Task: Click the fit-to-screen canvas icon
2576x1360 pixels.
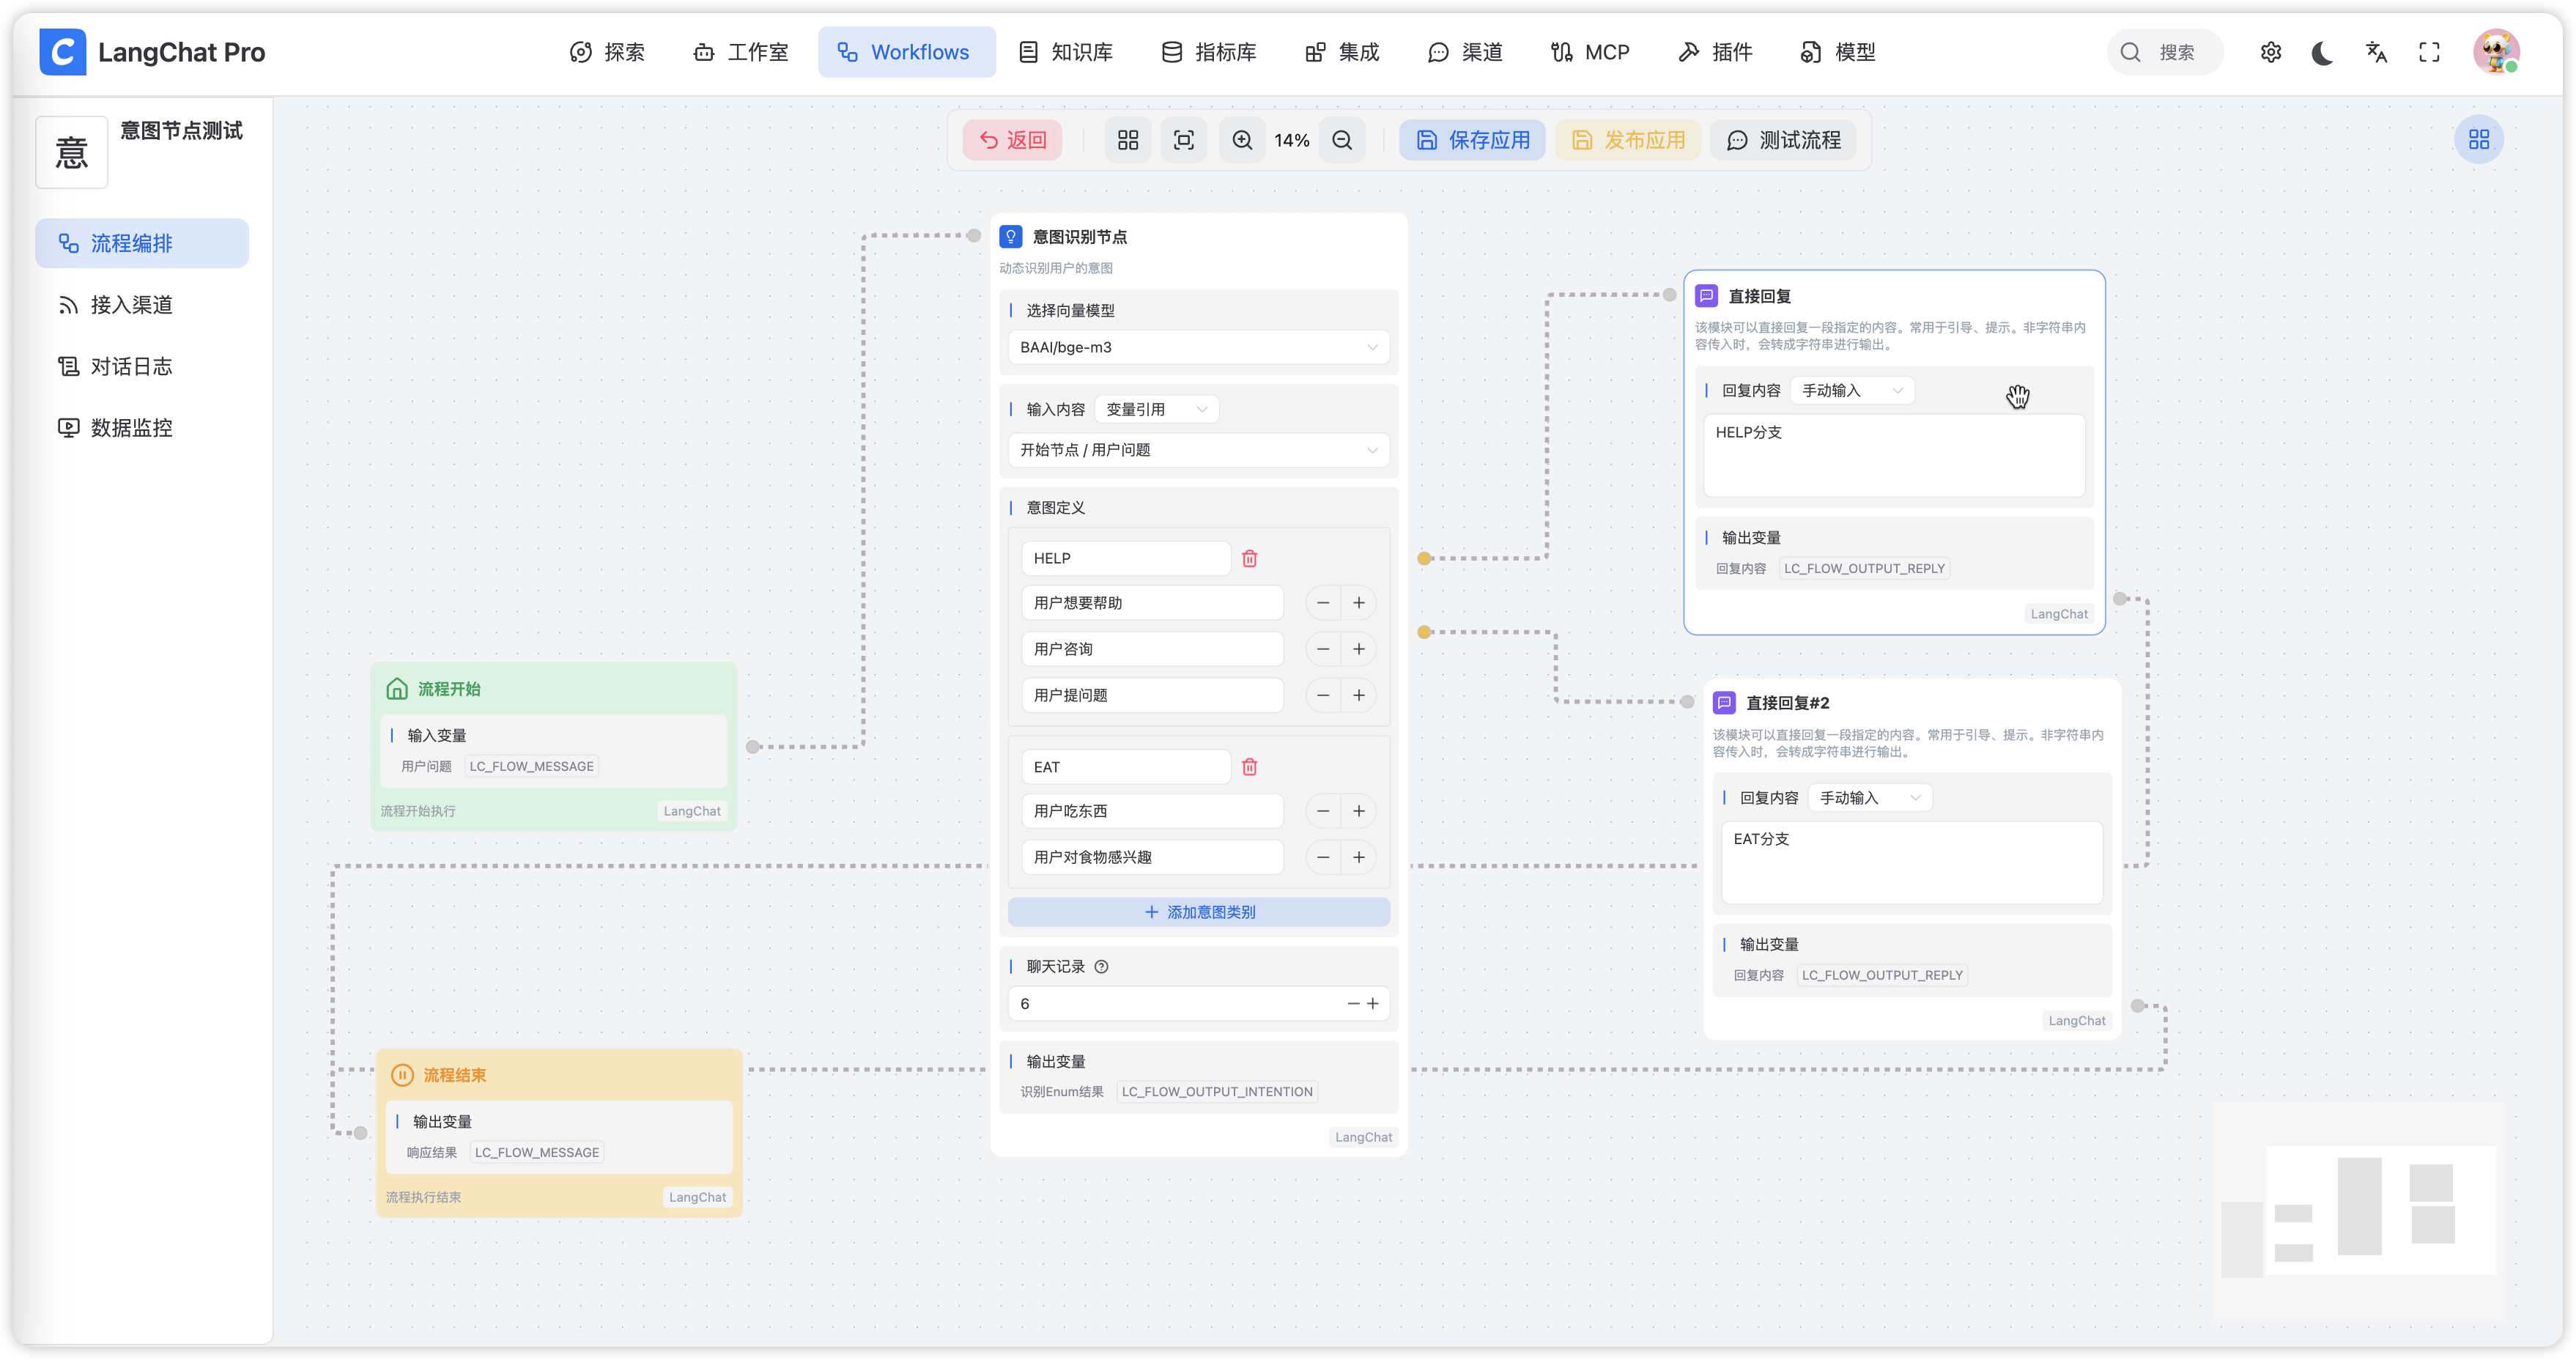Action: tap(1184, 140)
